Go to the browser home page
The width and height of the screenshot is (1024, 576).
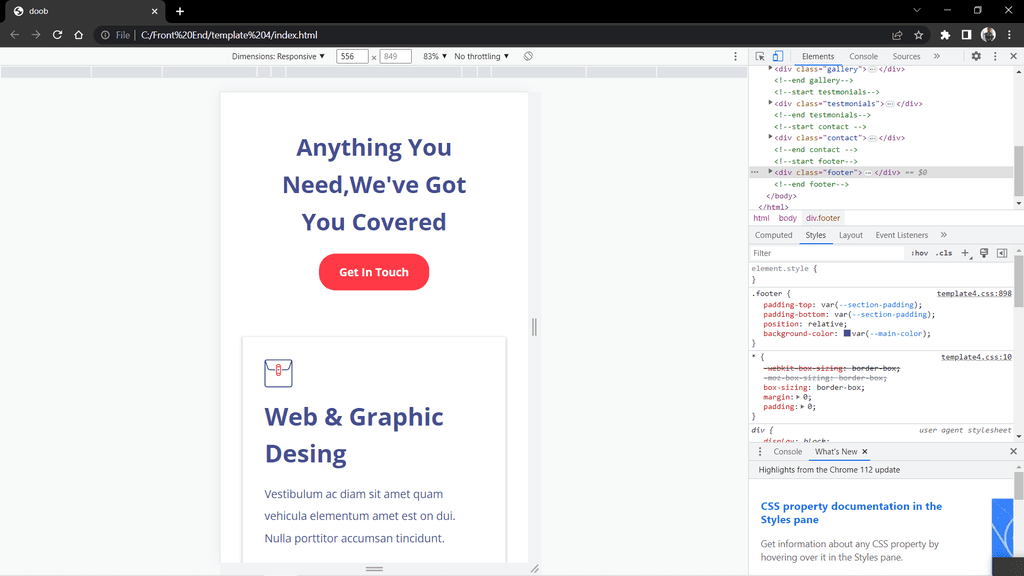click(79, 35)
